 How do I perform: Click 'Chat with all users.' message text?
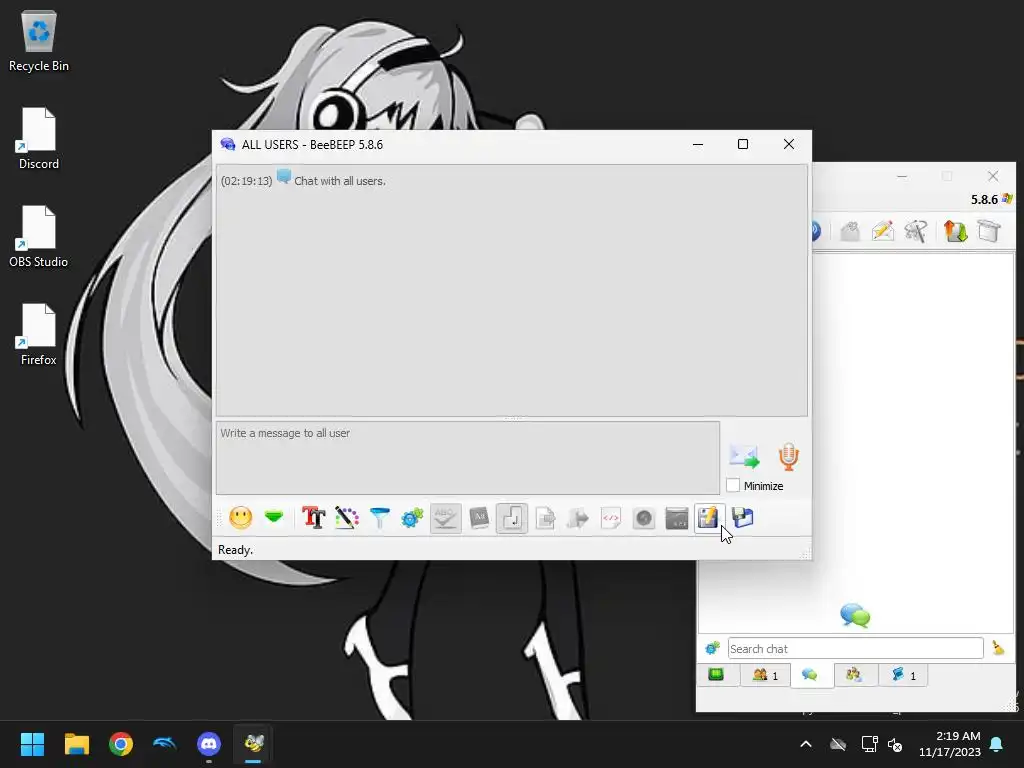[340, 181]
